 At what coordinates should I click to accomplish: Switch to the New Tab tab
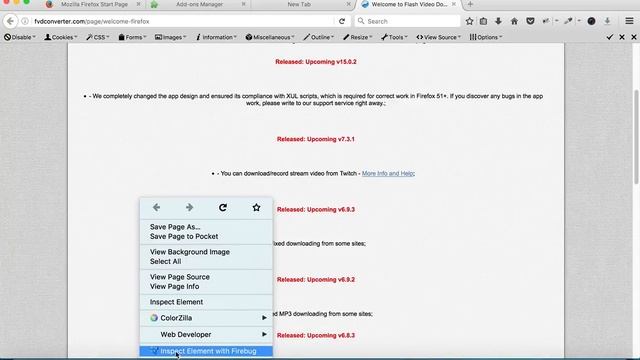299,4
